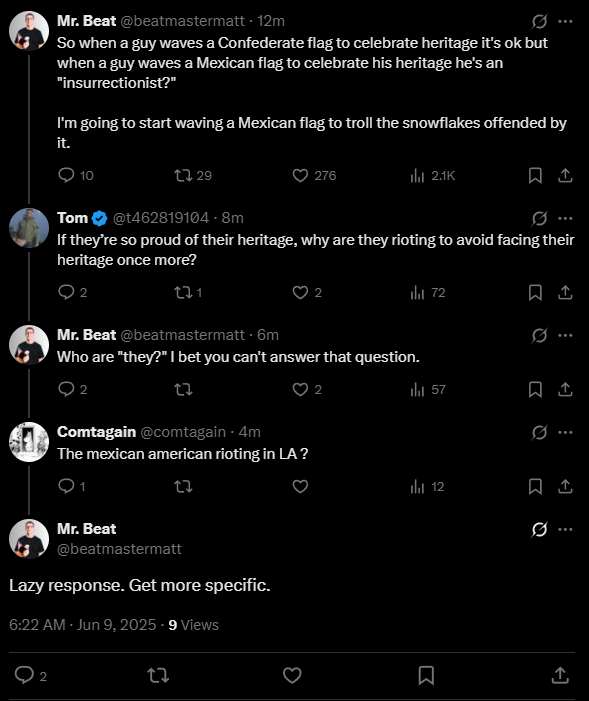Image resolution: width=589 pixels, height=701 pixels.
Task: Open @t462819104 profile handle
Action: pyautogui.click(x=161, y=218)
